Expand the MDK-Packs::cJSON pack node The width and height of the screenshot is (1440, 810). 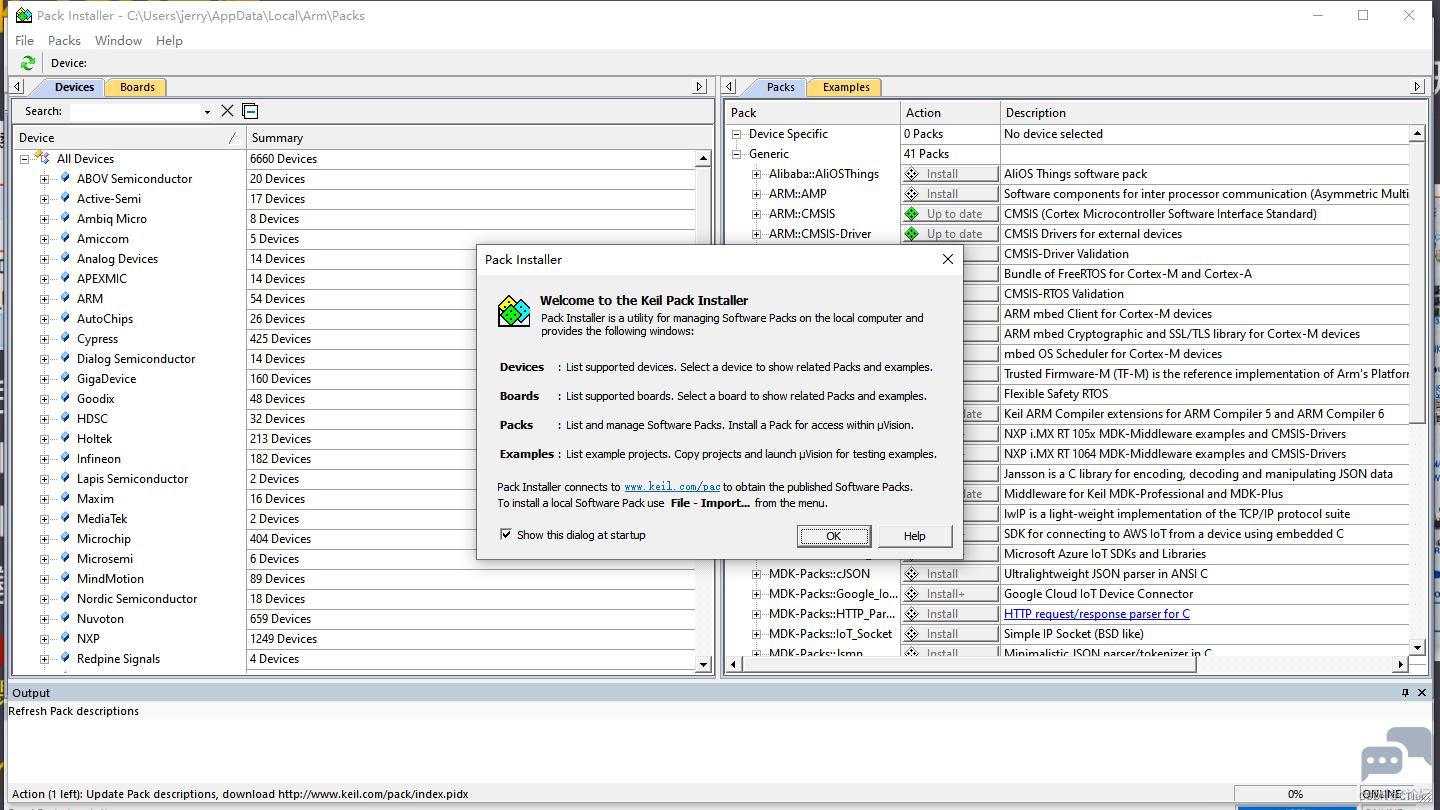(757, 574)
